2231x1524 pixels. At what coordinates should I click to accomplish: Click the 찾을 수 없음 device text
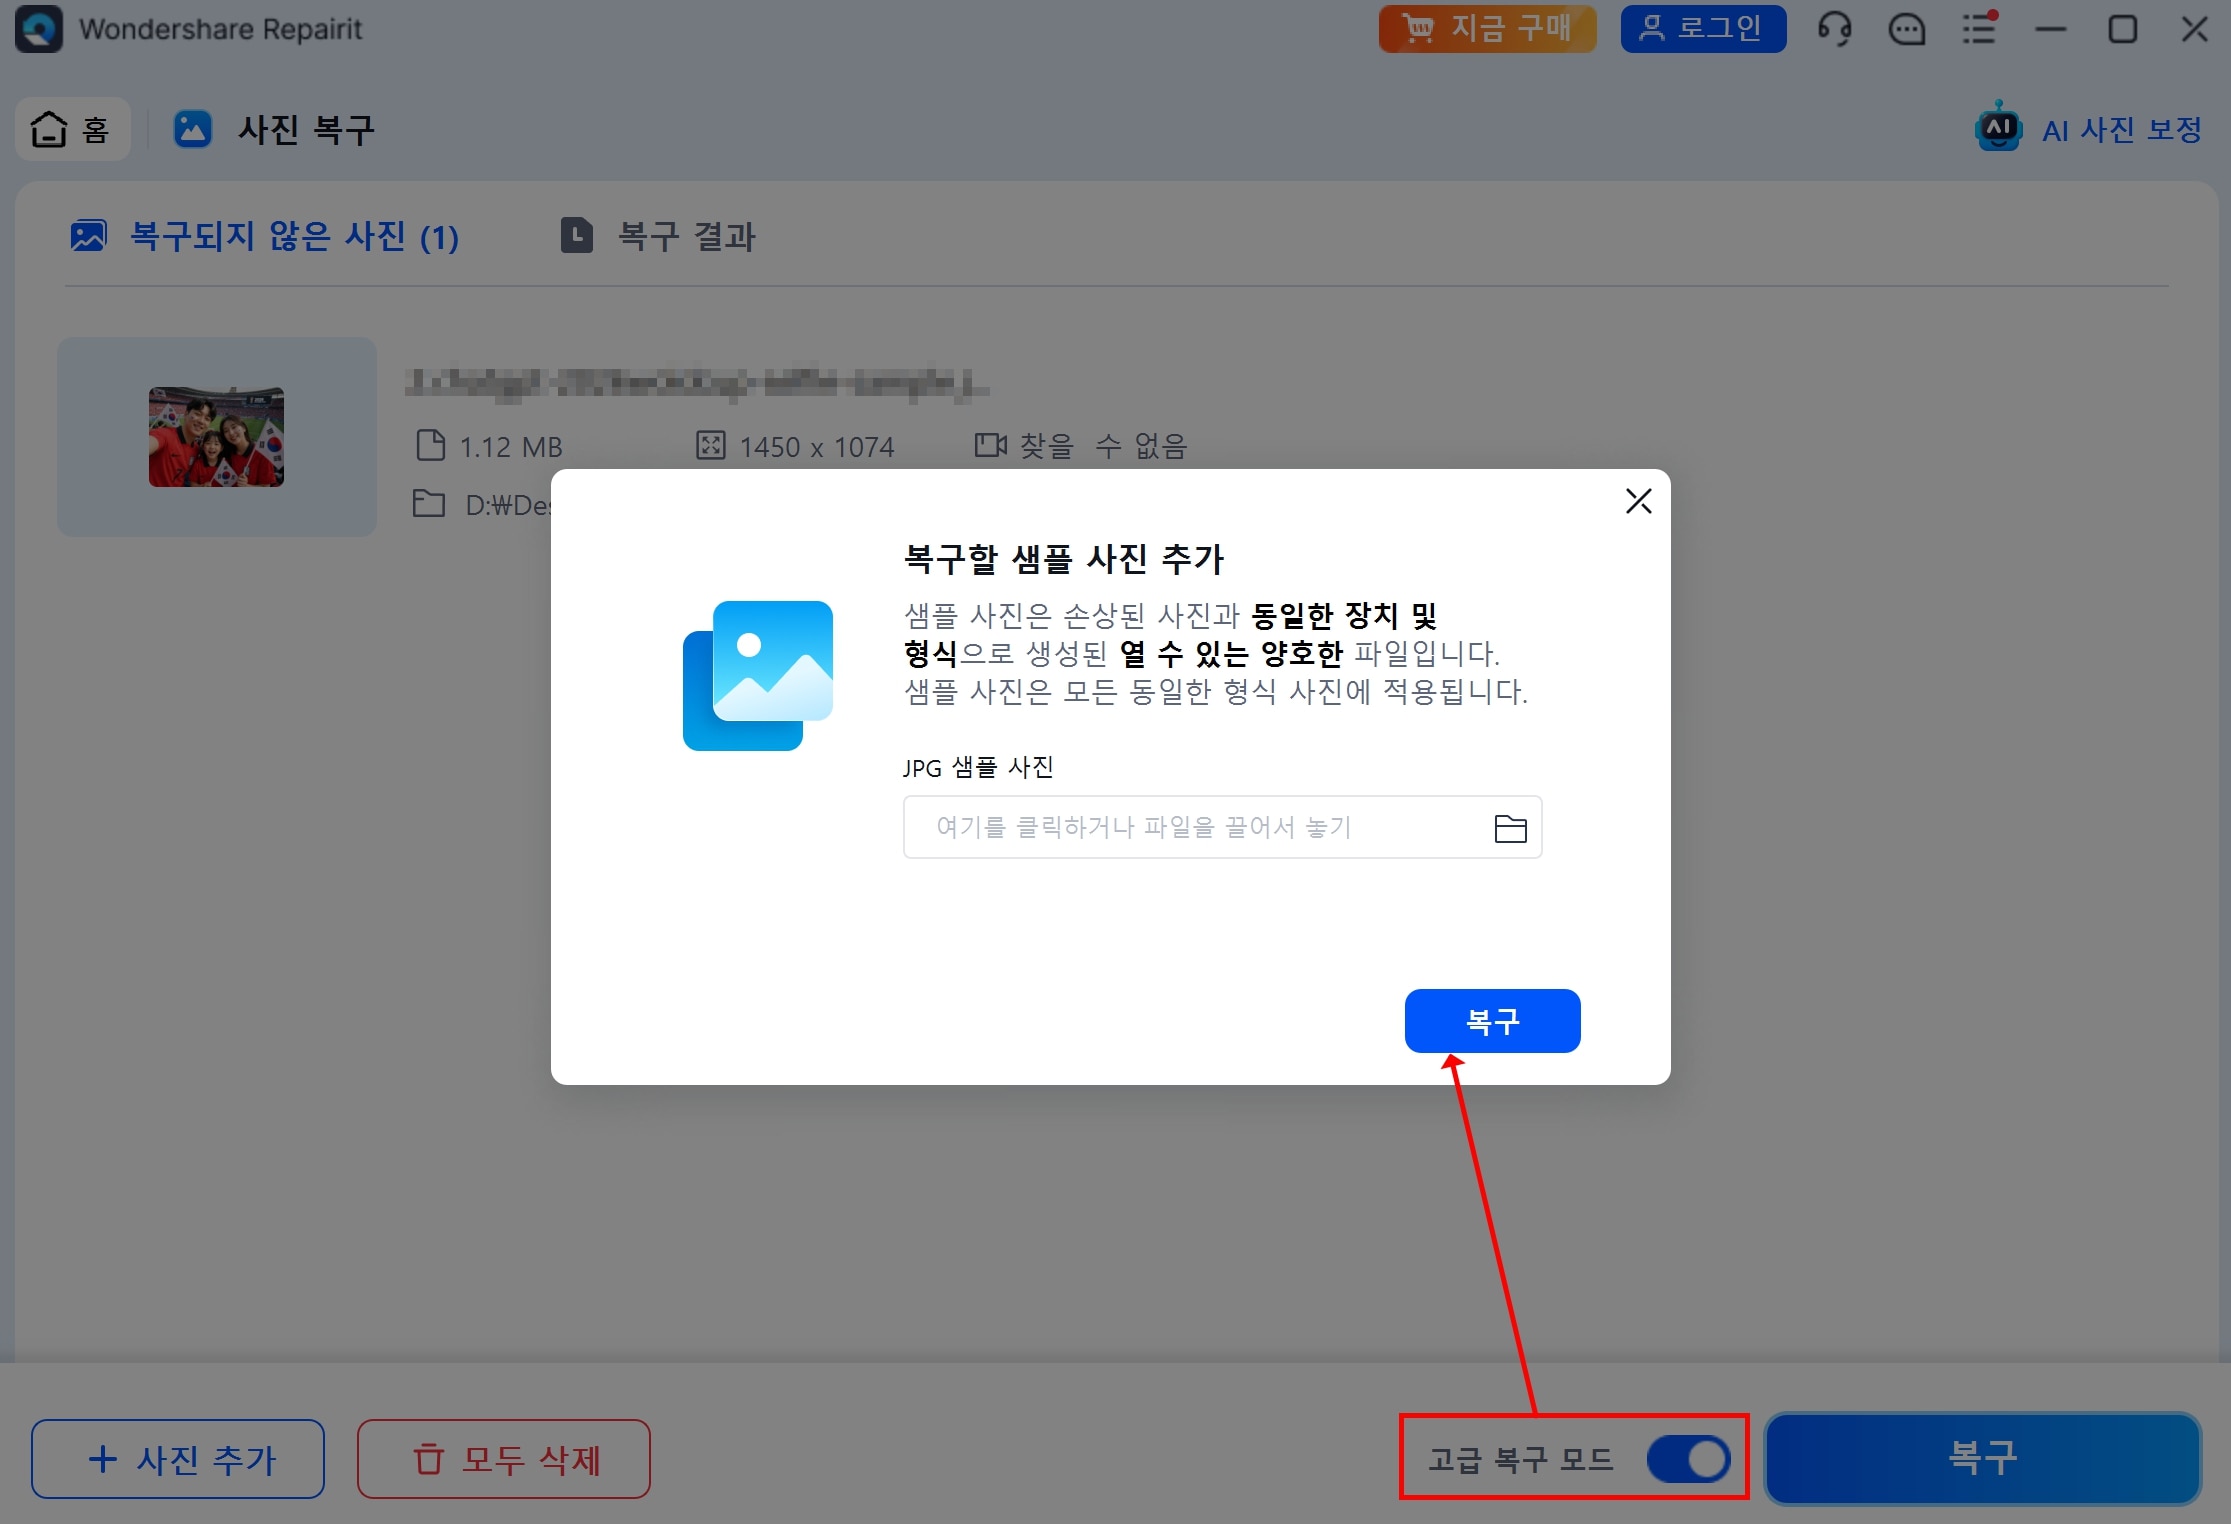pos(1102,446)
